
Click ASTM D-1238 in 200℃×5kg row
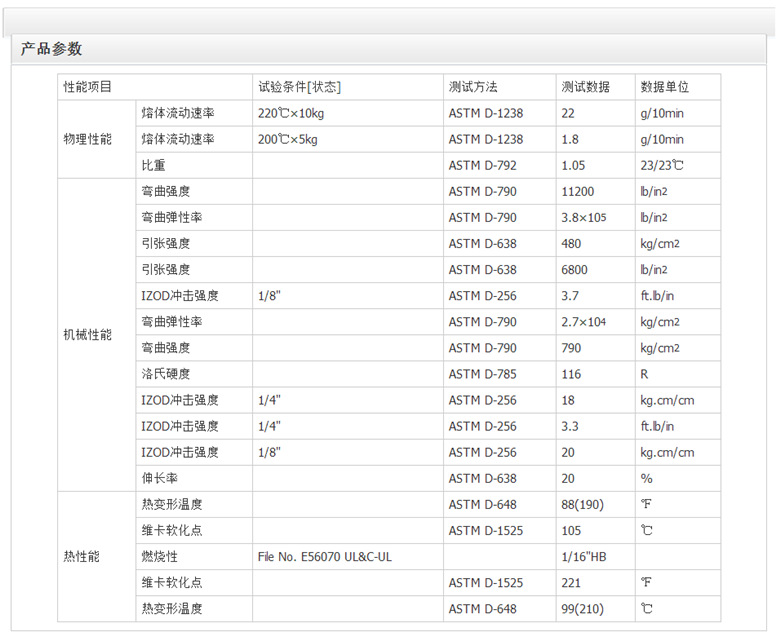pos(499,139)
